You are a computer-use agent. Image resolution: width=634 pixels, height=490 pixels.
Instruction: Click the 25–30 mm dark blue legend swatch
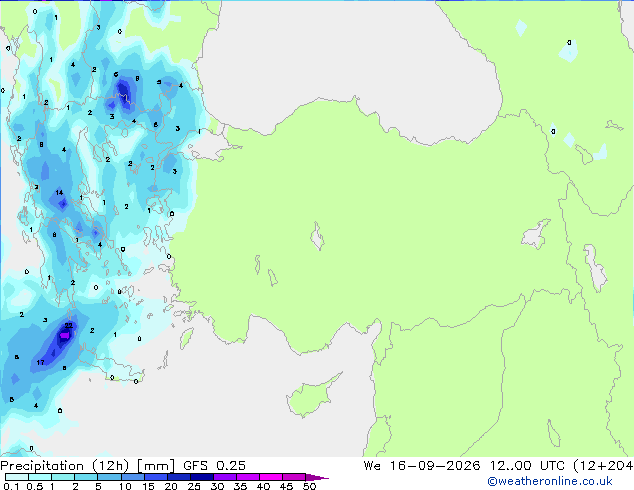[x=202, y=477]
